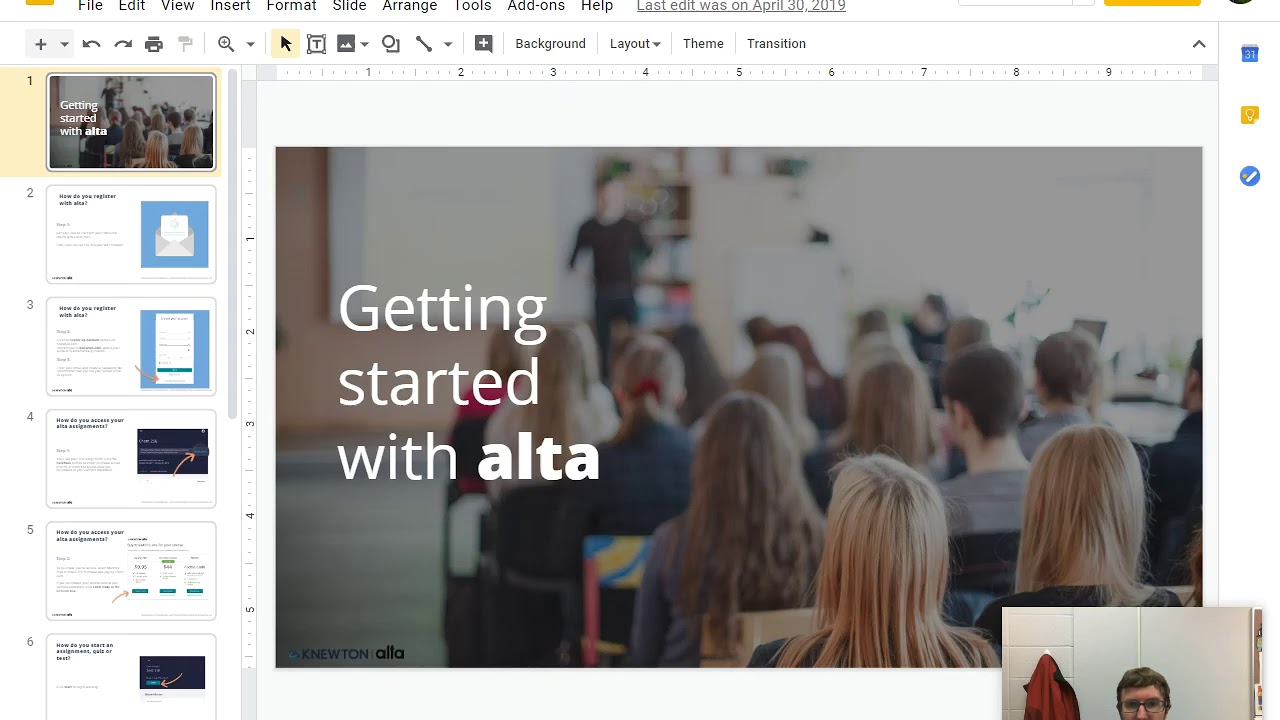Open the Google Calendar side panel icon
Image resolution: width=1280 pixels, height=720 pixels.
tap(1249, 54)
